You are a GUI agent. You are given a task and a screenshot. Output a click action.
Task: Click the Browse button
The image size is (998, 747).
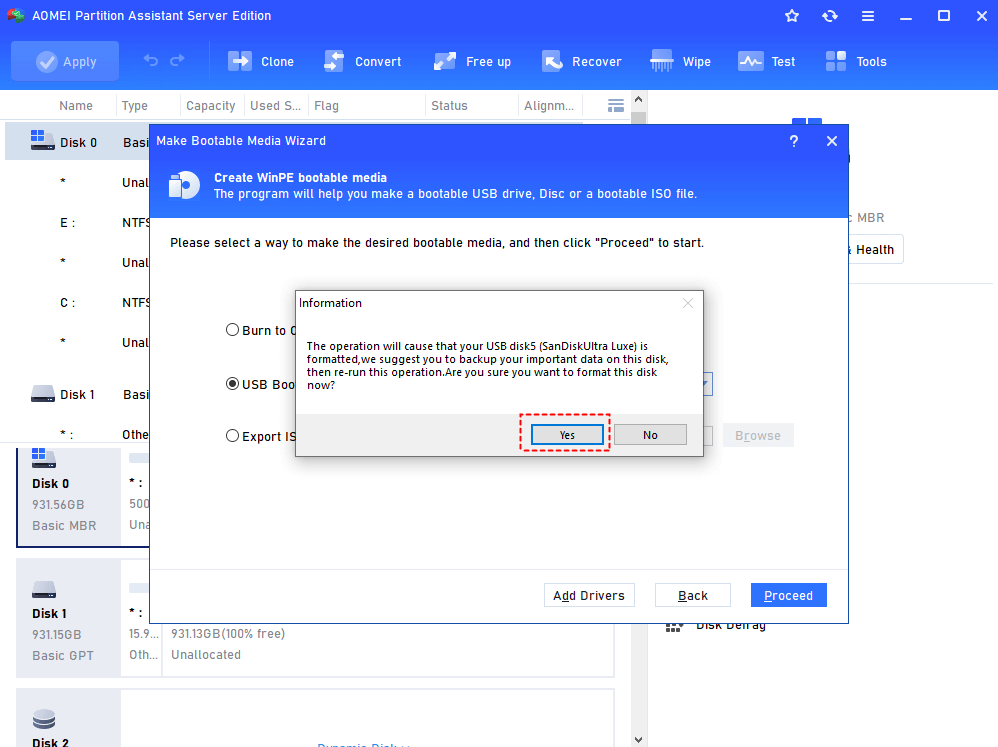[757, 435]
